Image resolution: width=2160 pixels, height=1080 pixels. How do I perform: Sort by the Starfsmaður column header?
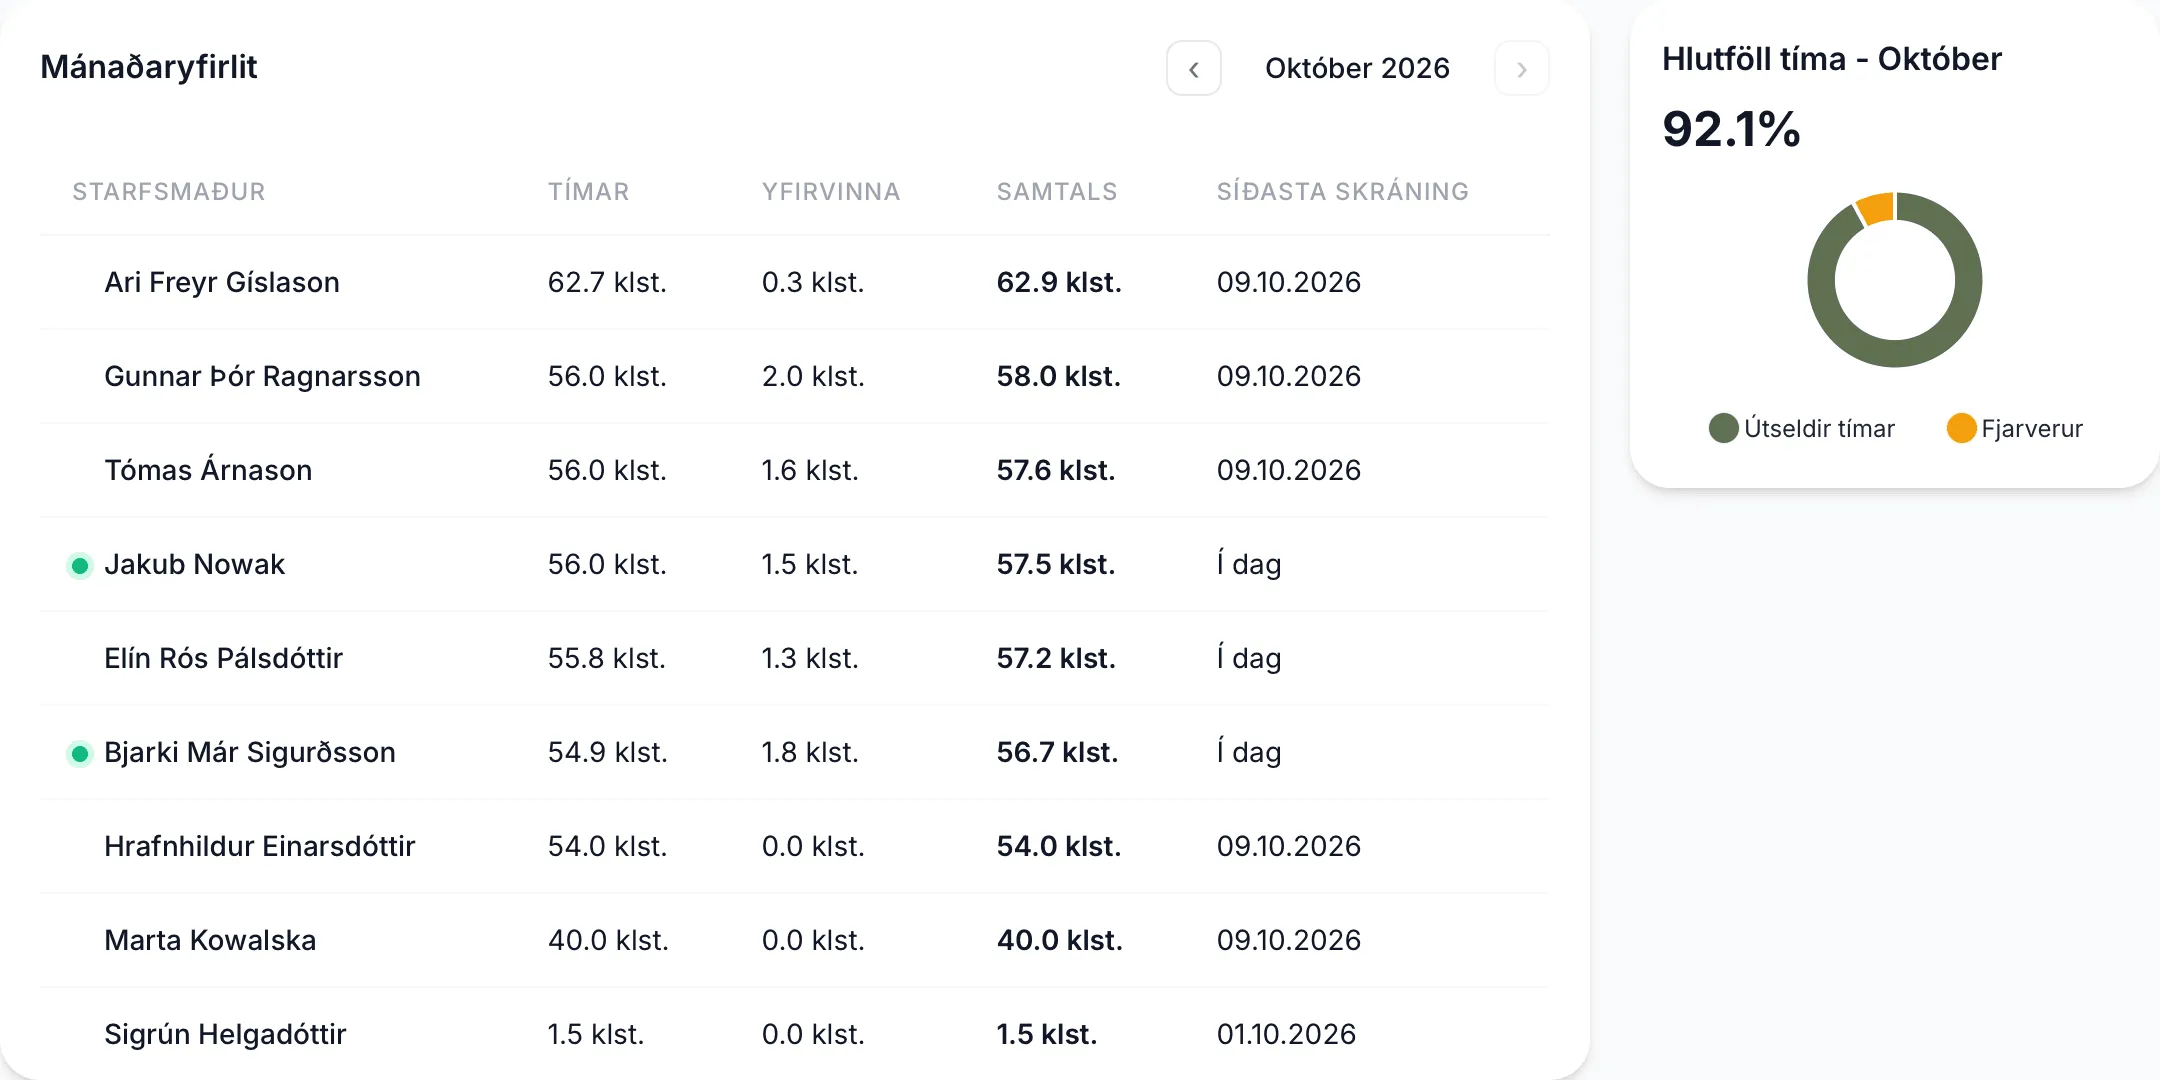pyautogui.click(x=169, y=191)
